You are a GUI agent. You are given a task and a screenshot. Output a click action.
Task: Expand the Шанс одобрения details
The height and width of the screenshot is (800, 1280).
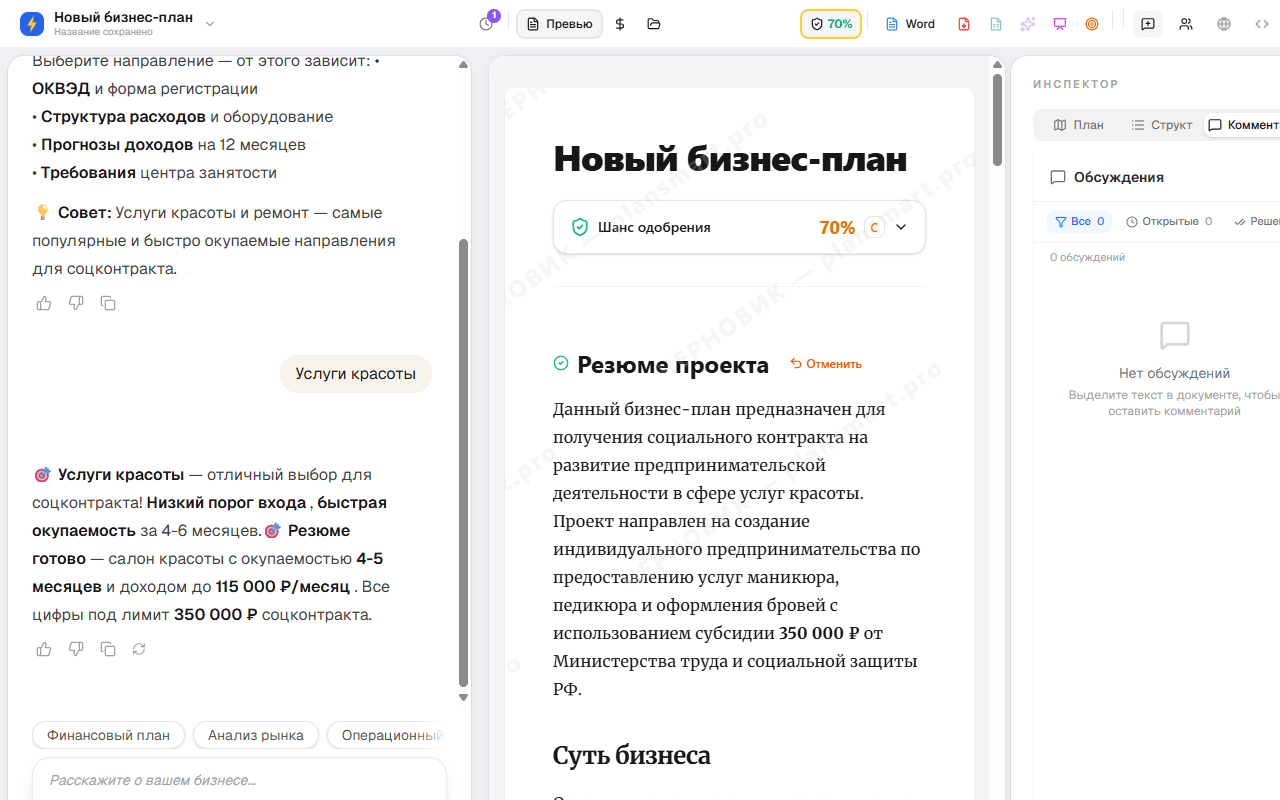(899, 227)
